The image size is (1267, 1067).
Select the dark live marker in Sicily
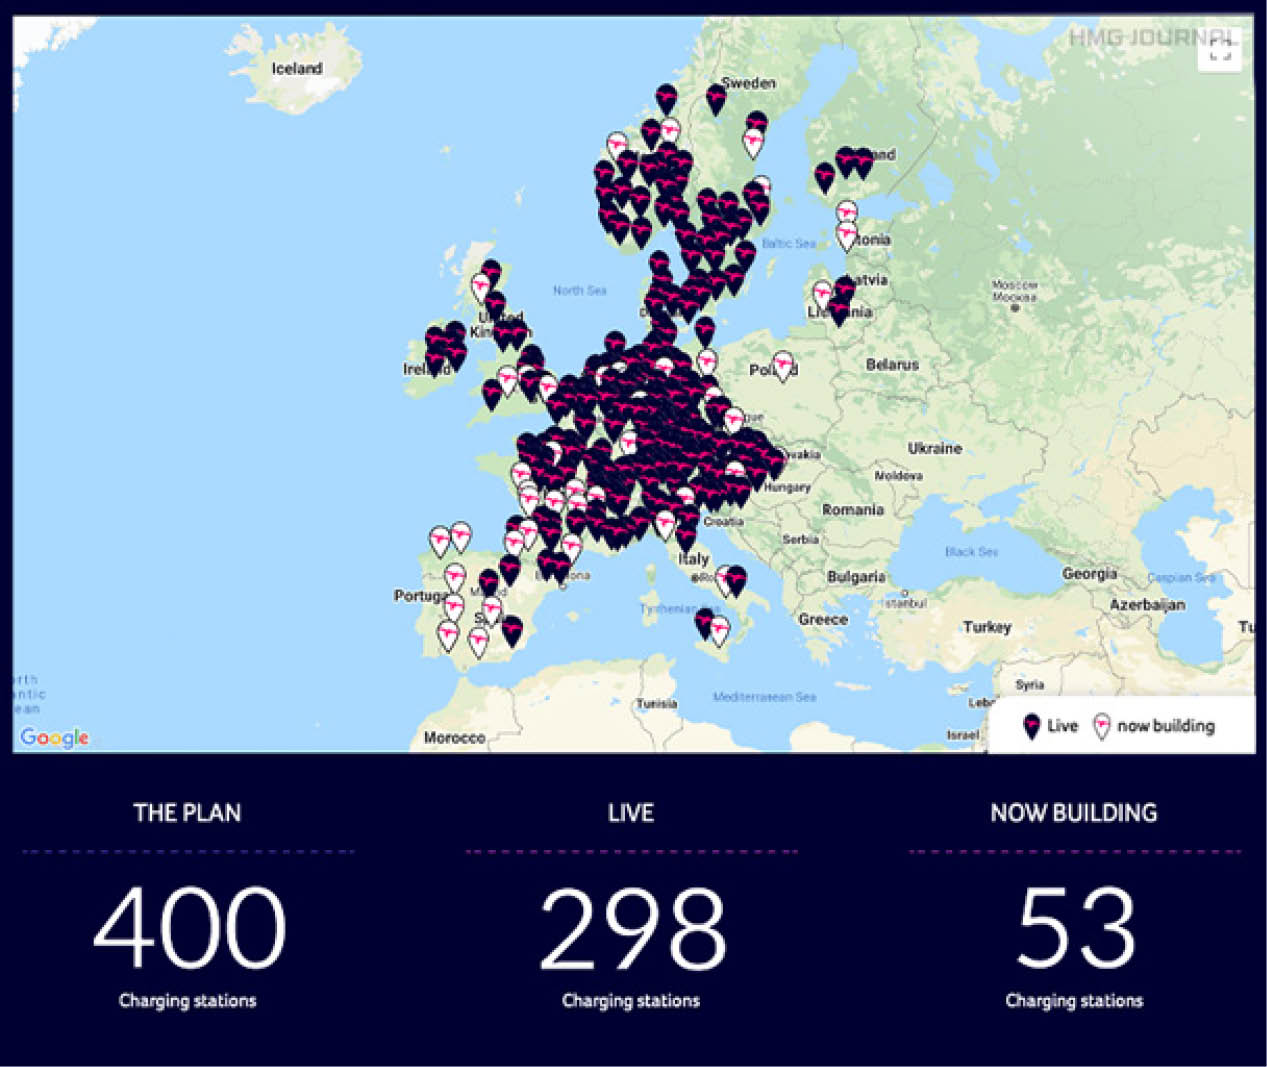[x=705, y=622]
